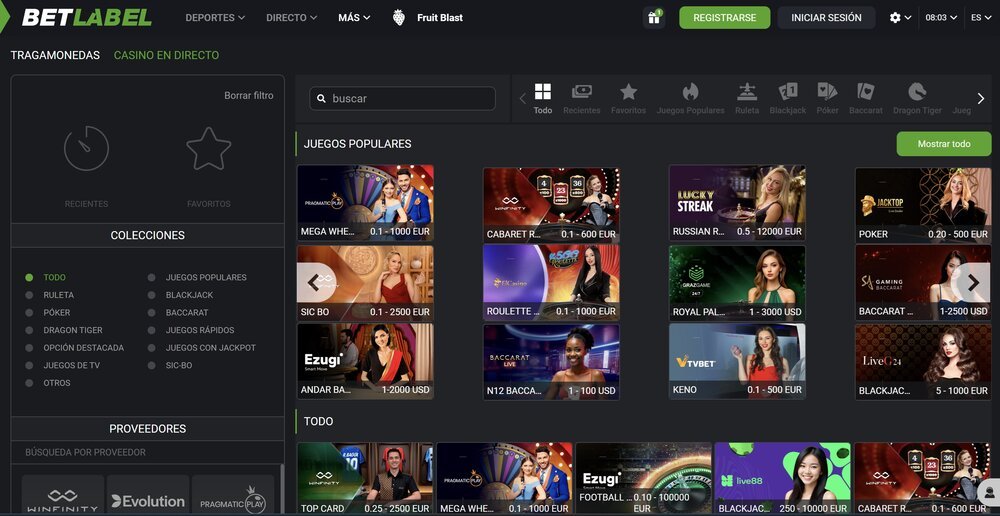Open the Andar Bahar Ezugi thumbnail
1000x516 pixels.
365,361
